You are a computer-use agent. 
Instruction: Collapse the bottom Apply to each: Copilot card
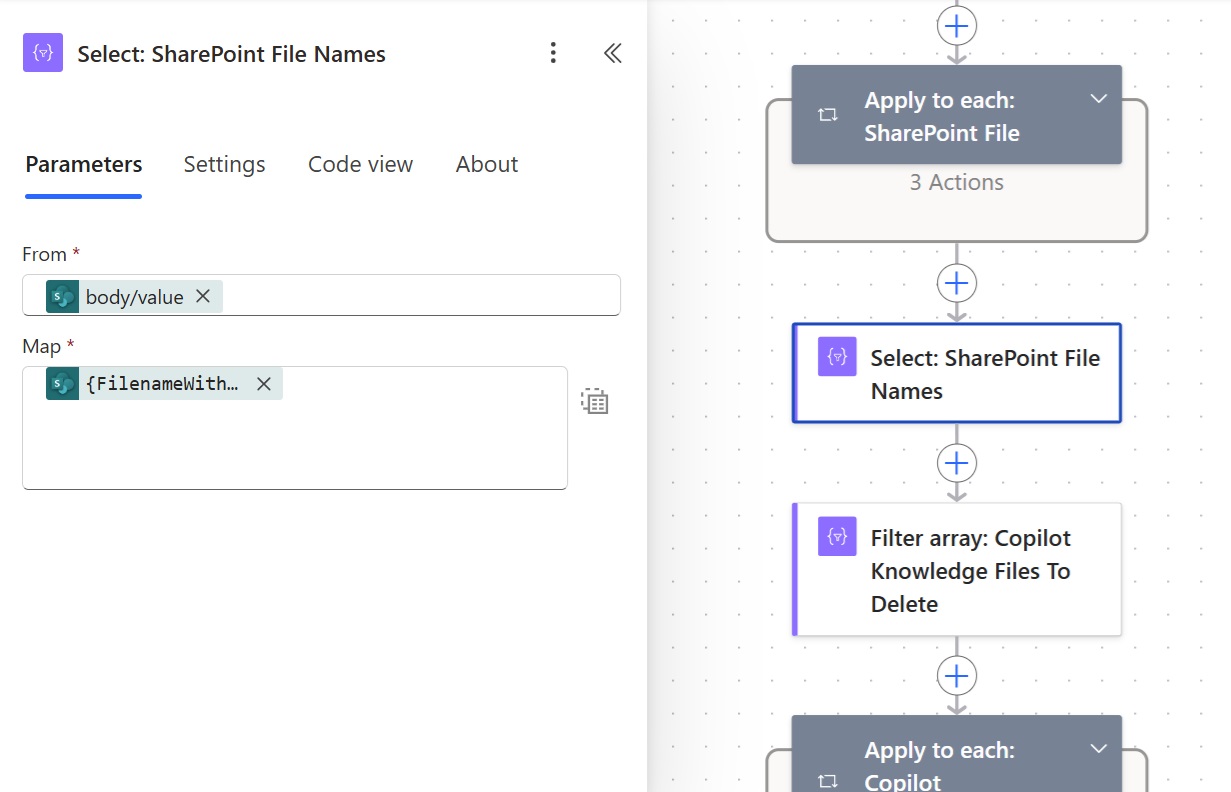1098,747
